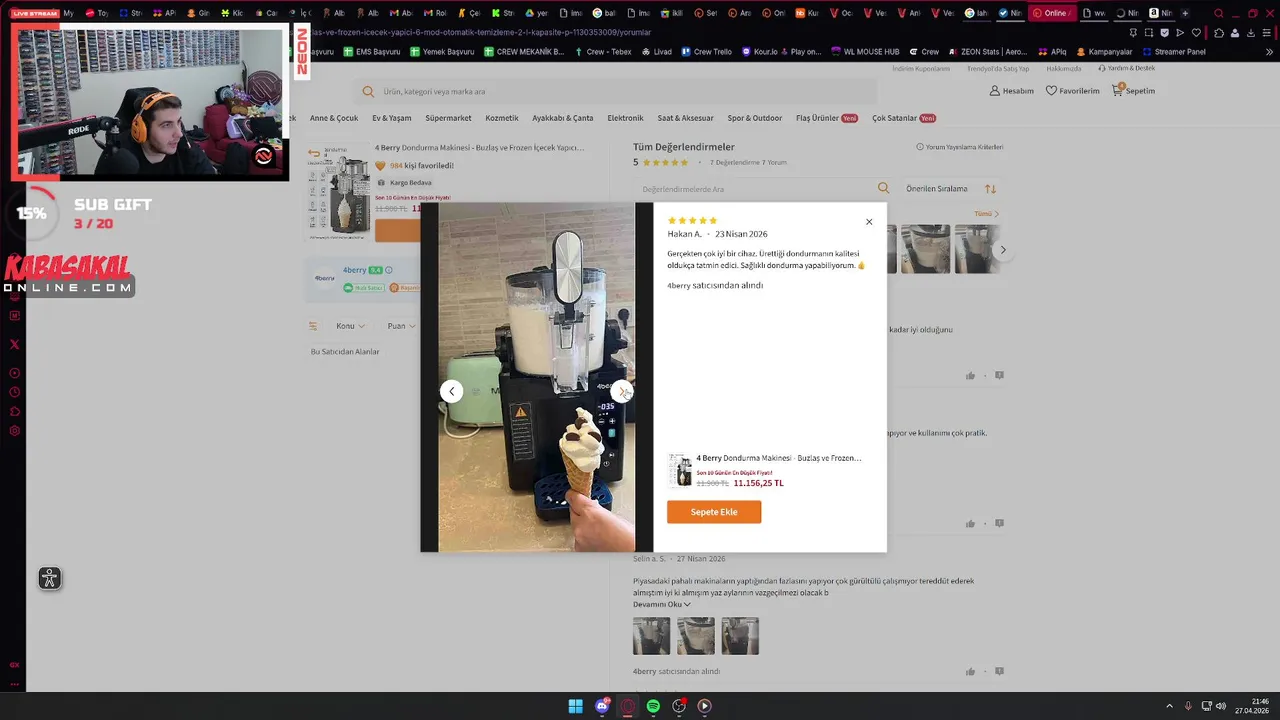Click the back arrow on the product image

315,154
